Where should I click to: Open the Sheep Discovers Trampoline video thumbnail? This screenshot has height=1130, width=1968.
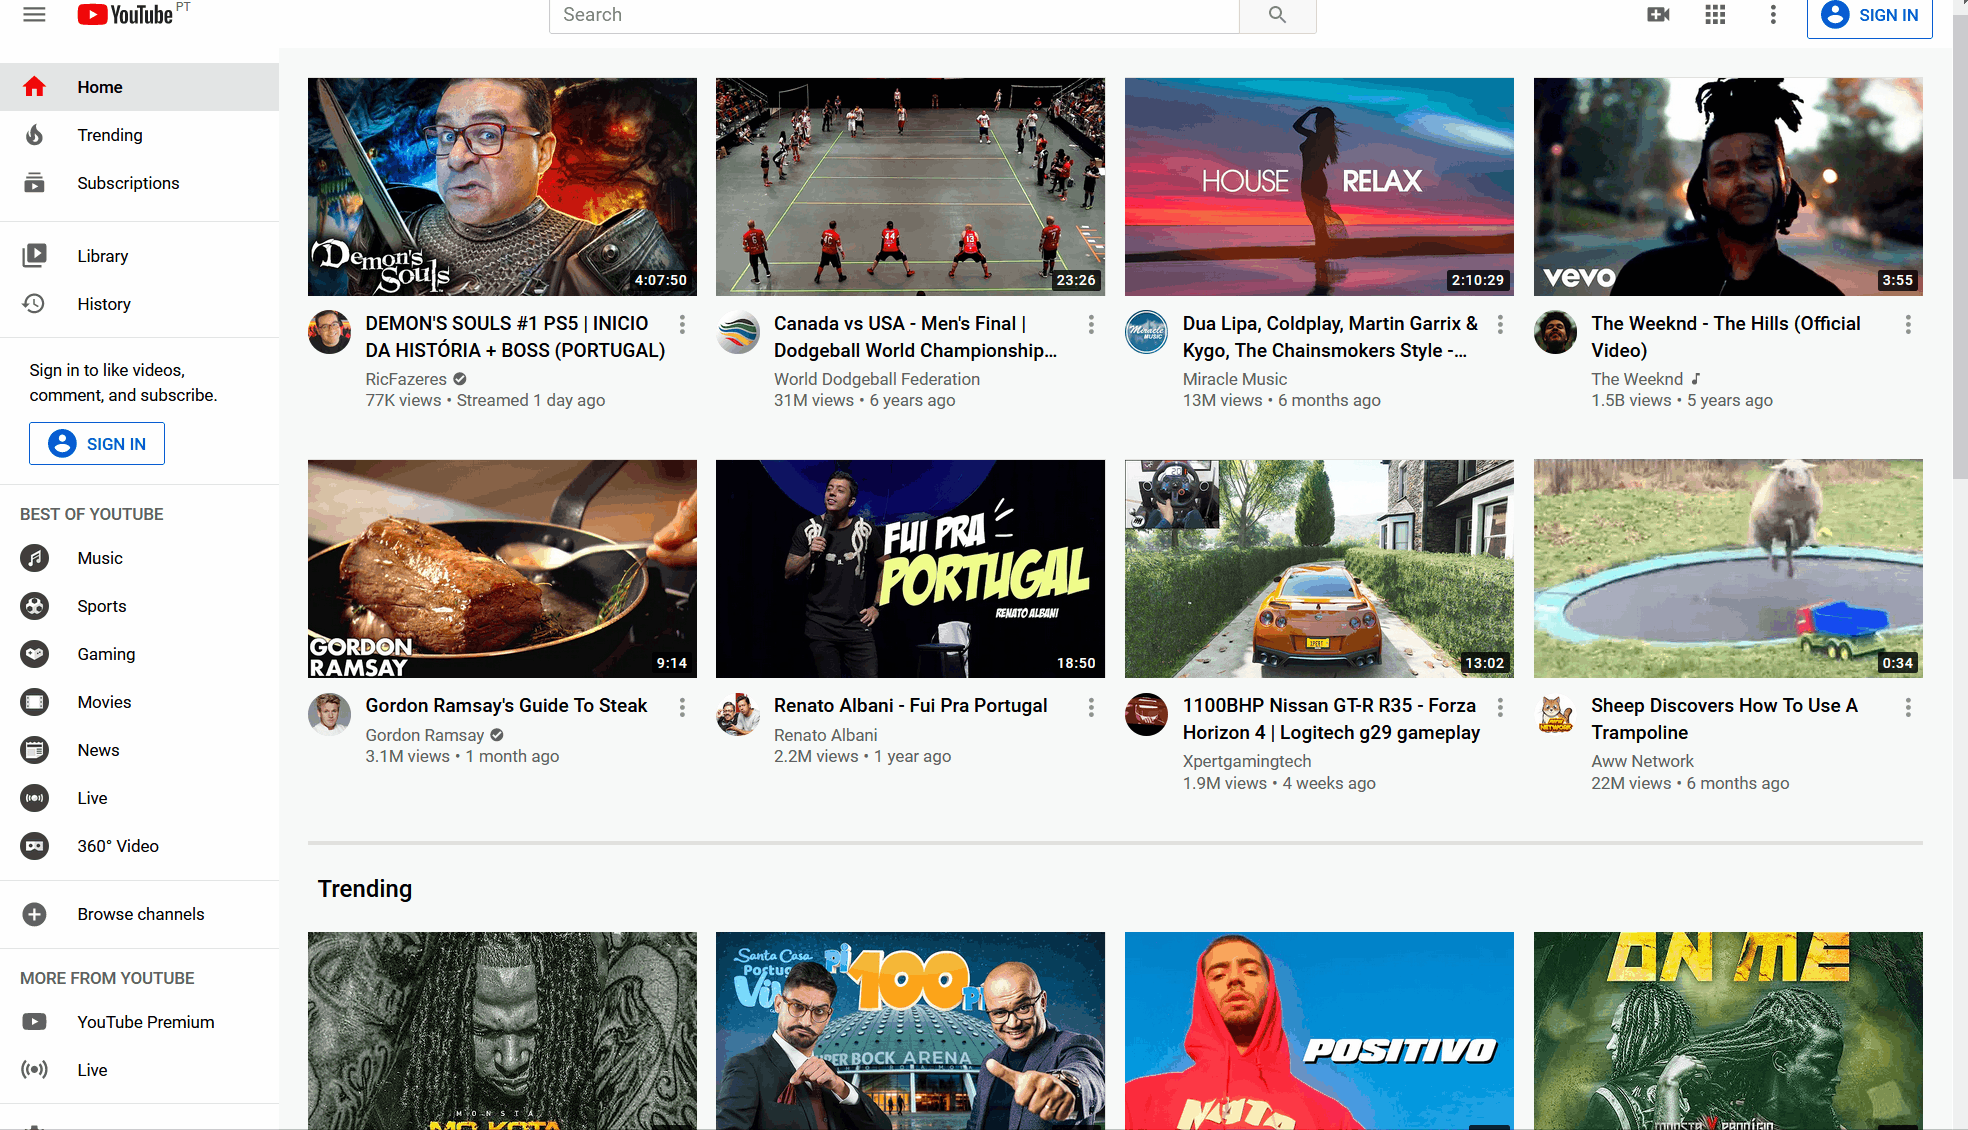[x=1727, y=568]
